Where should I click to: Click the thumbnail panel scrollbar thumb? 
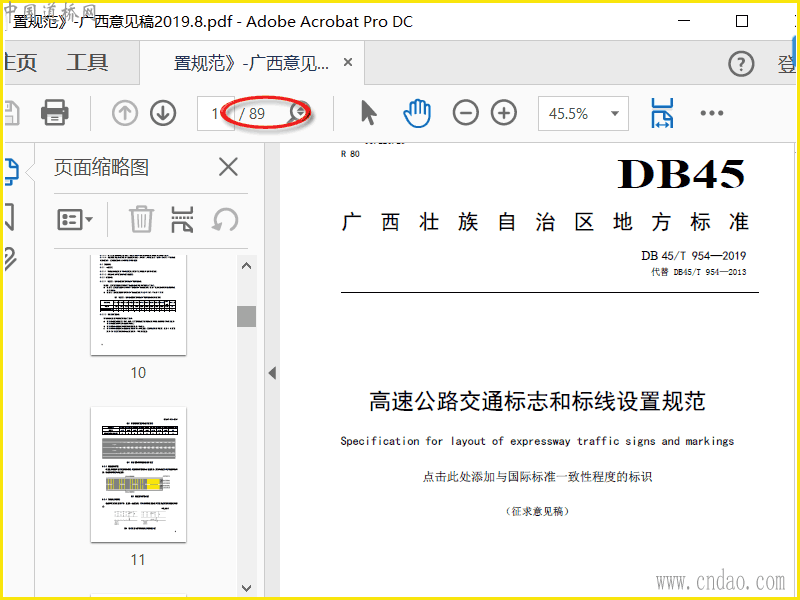click(246, 316)
